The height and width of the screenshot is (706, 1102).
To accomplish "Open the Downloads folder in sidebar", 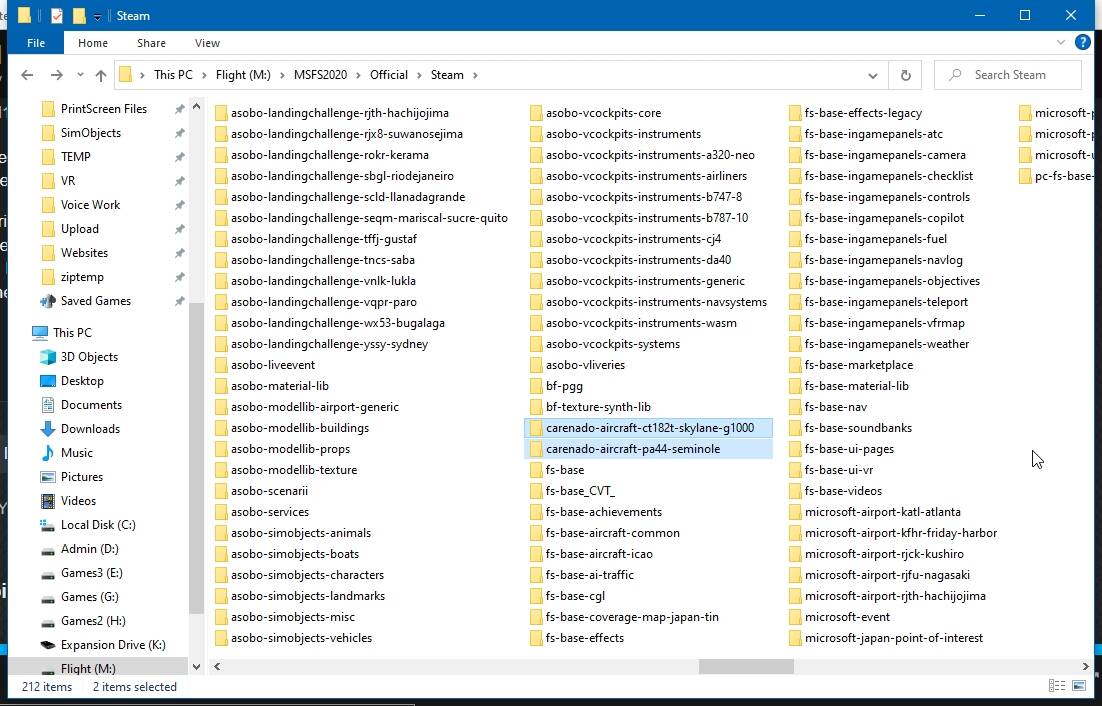I will [x=90, y=429].
